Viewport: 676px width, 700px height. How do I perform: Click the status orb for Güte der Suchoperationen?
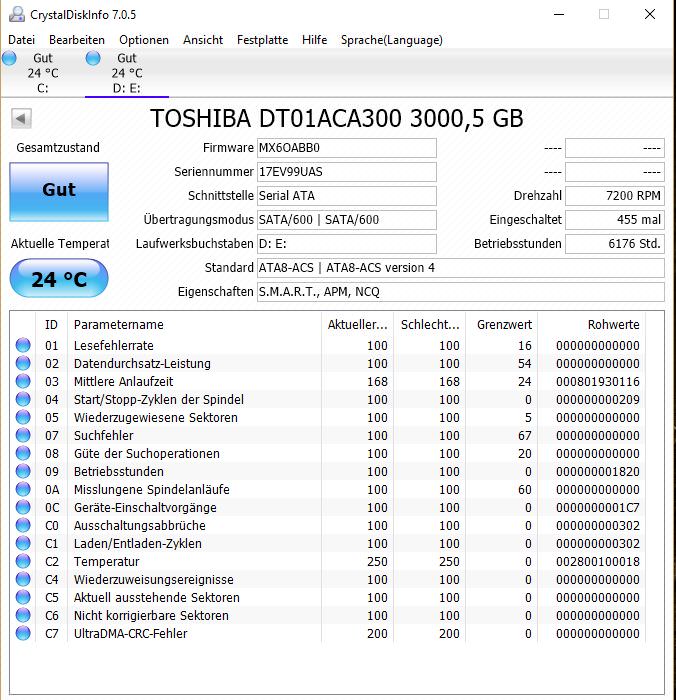tap(23, 453)
